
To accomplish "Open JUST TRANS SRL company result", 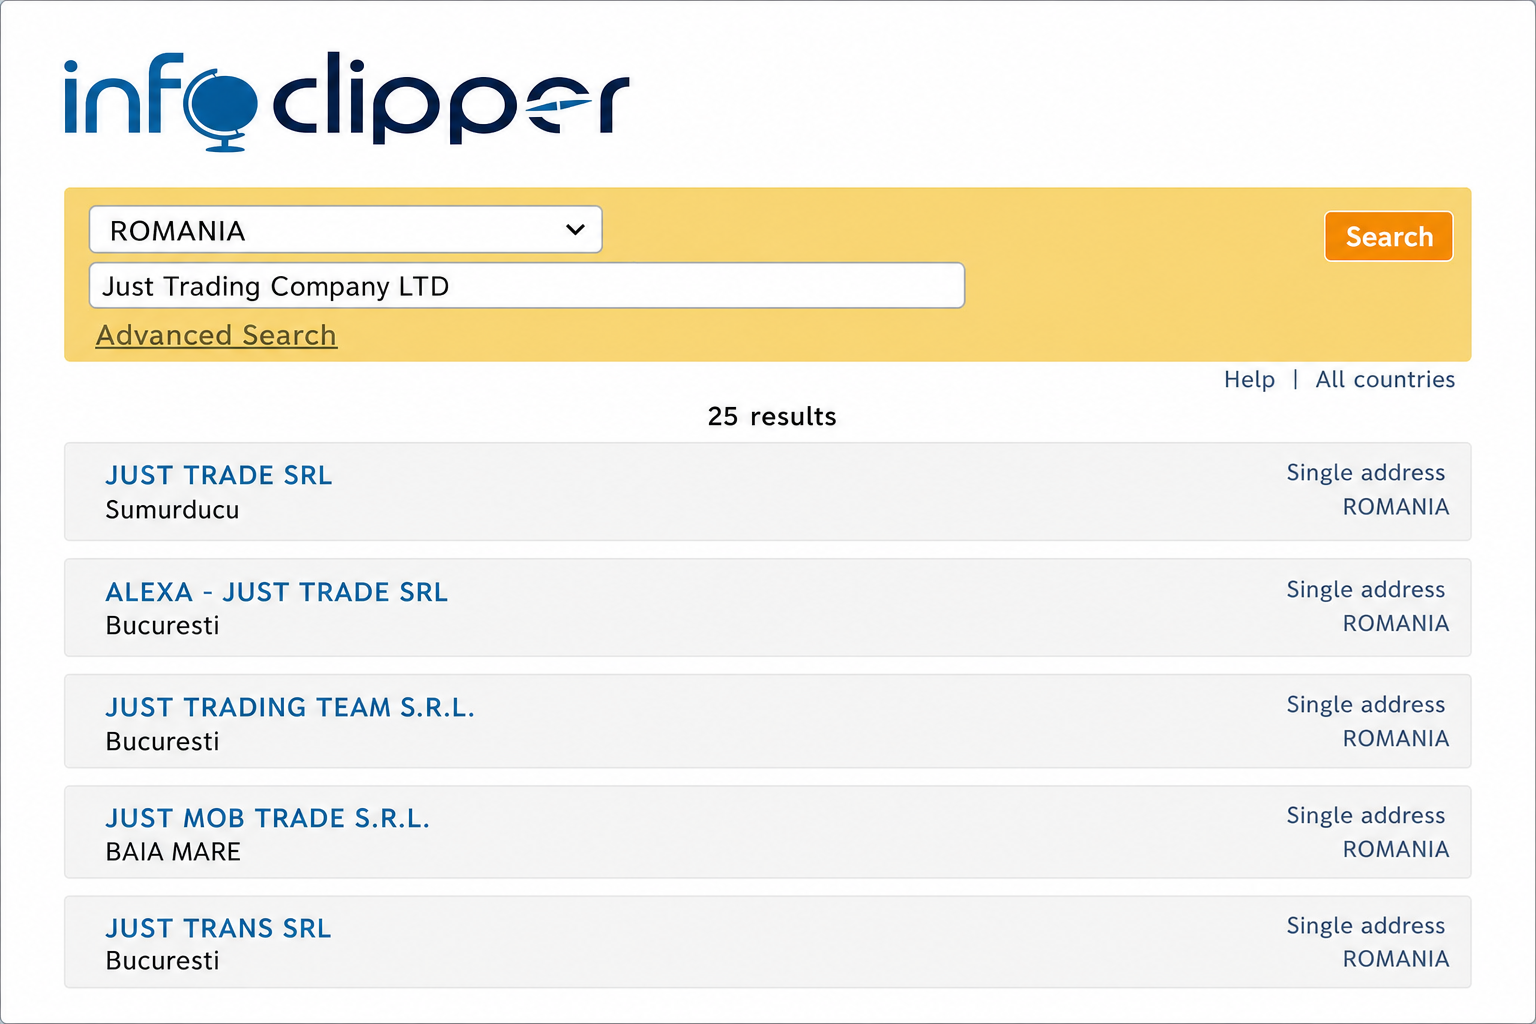I will [218, 928].
